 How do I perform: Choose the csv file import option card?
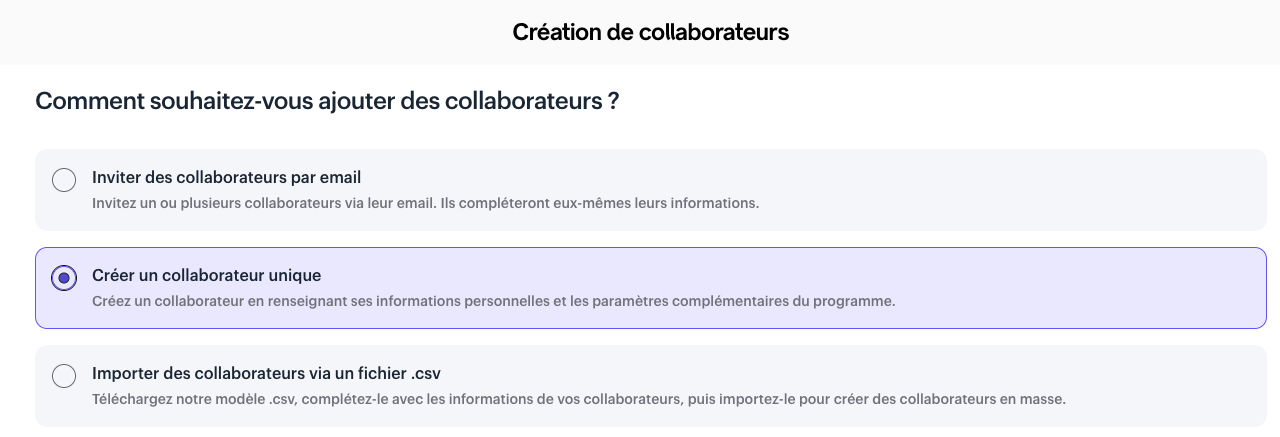pyautogui.click(x=651, y=386)
